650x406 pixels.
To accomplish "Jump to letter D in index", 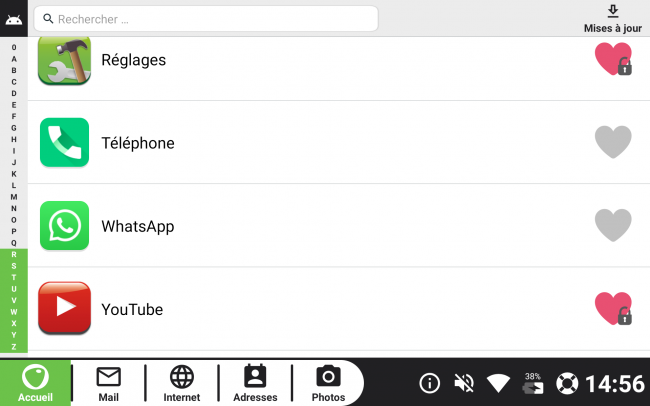I will pyautogui.click(x=14, y=93).
